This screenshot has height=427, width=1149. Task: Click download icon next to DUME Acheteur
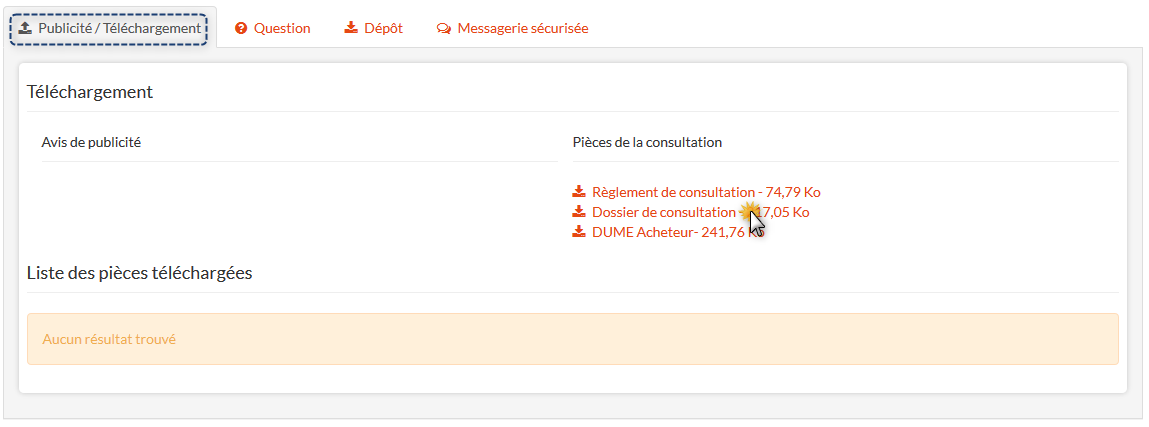(x=579, y=232)
